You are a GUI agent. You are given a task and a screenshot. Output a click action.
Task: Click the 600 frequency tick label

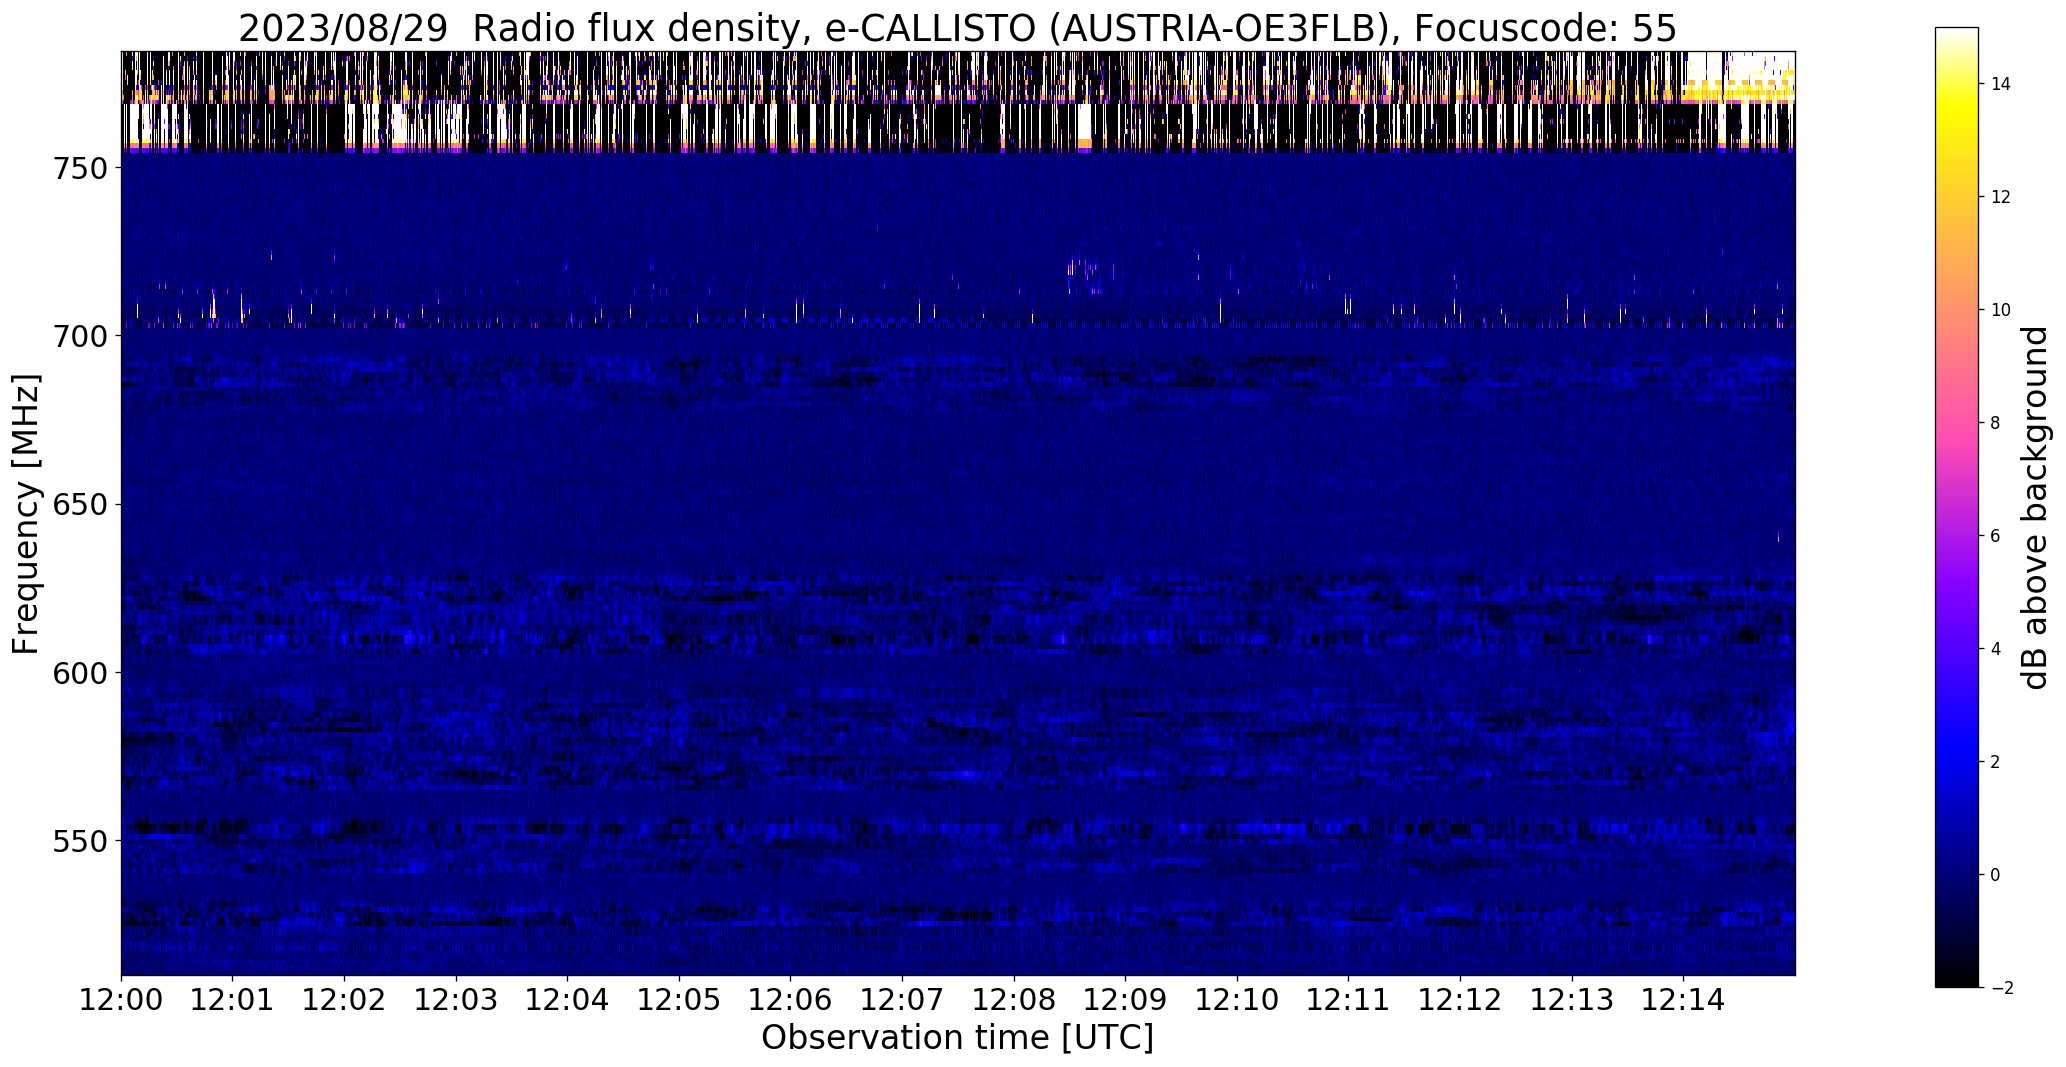tap(79, 672)
